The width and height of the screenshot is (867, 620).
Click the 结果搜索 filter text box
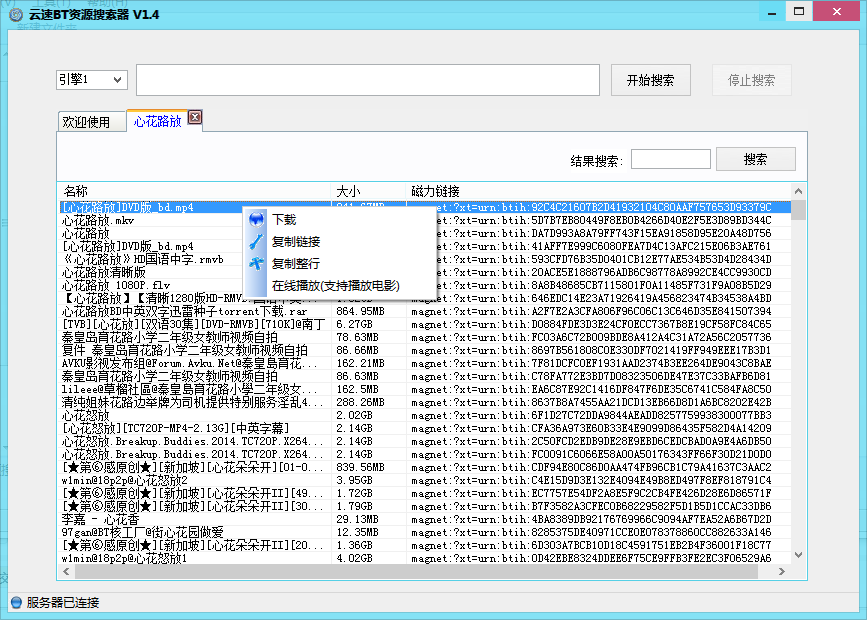pos(670,160)
